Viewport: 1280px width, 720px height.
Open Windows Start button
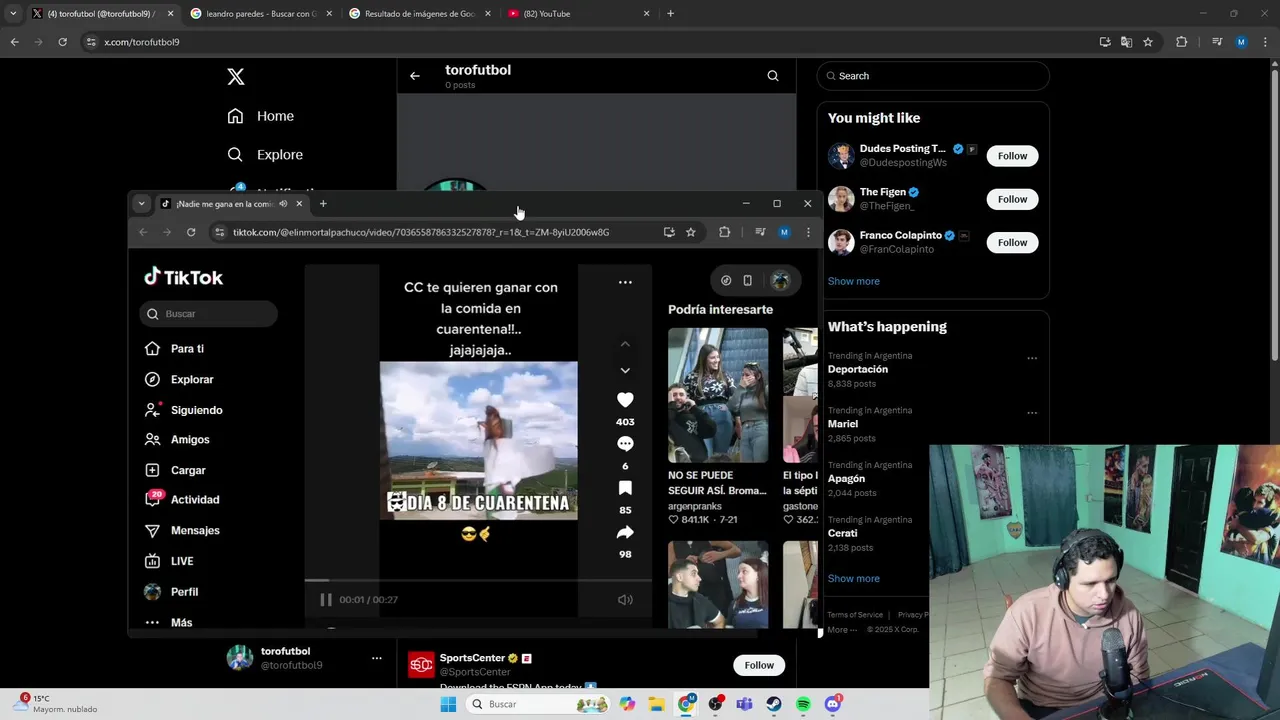(x=448, y=704)
